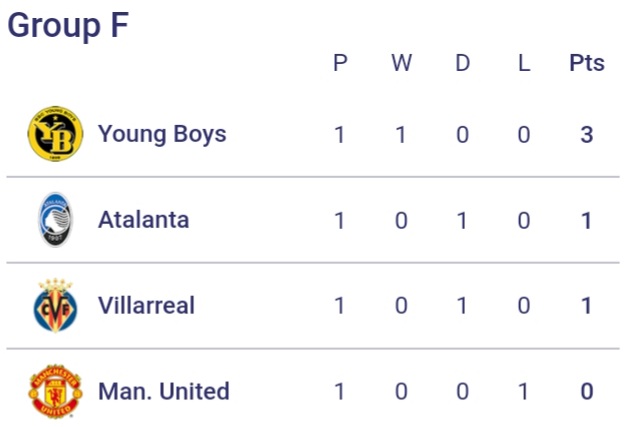Screen dimensions: 627x427
Task: Click Man. United's points value 0
Action: [x=587, y=391]
